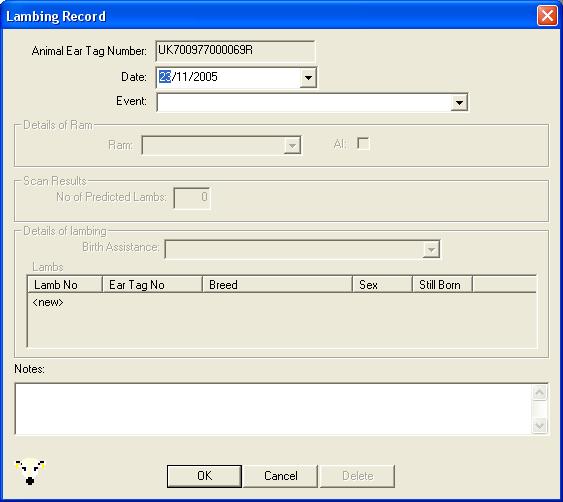Screen dimensions: 563x502
Task: Click the Delete button
Action: 358,476
